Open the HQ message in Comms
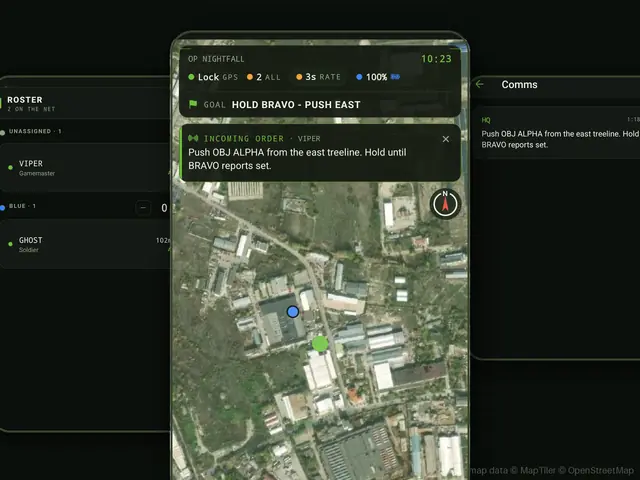 pos(556,133)
